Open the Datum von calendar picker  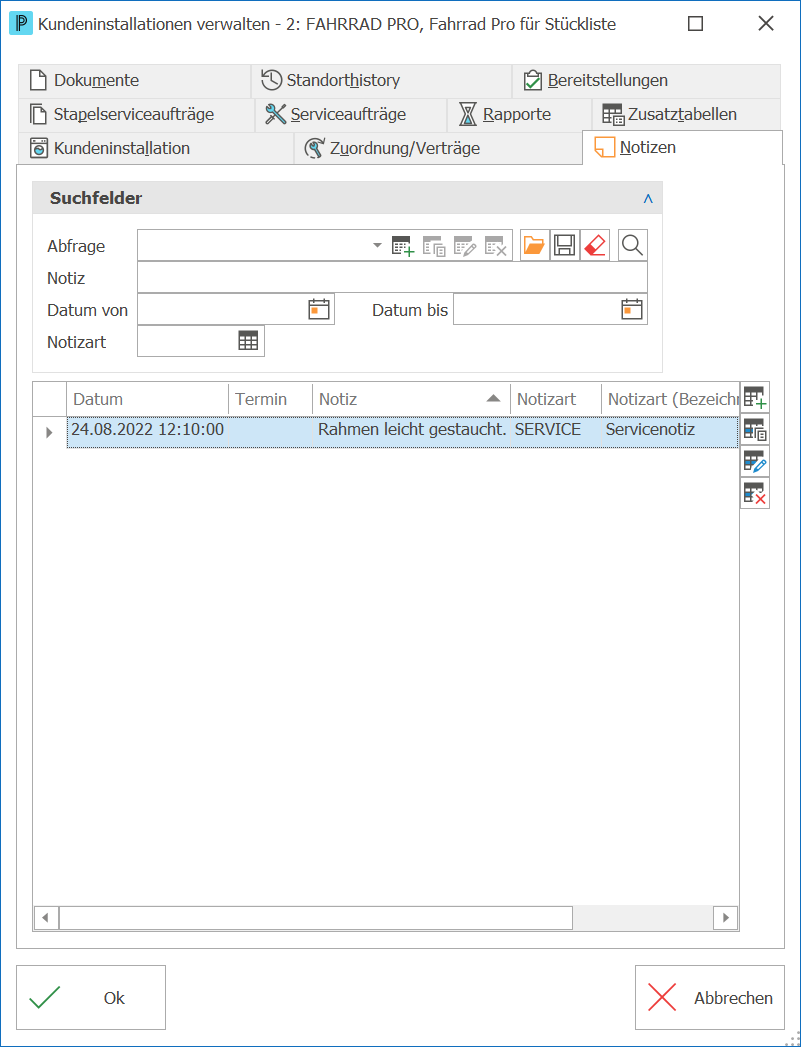(x=319, y=310)
